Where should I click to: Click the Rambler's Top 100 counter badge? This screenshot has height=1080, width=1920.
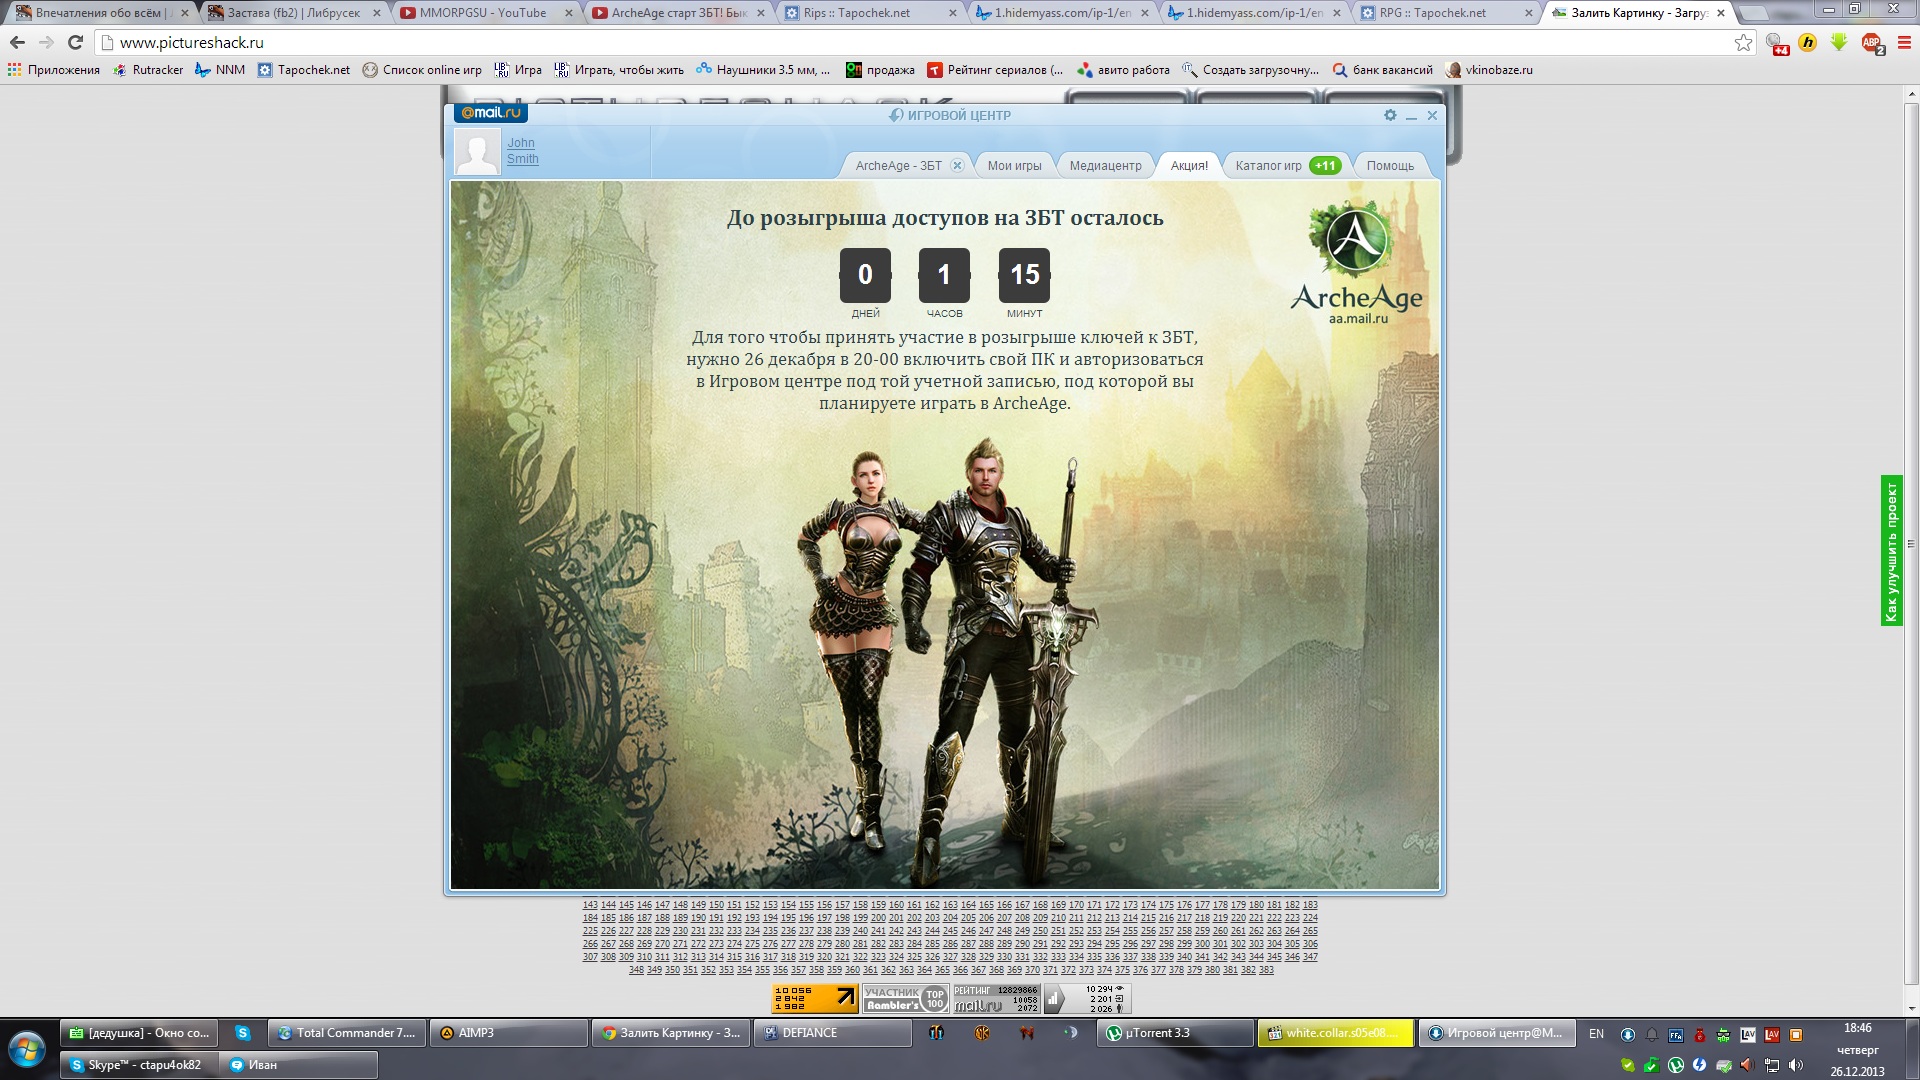point(905,999)
